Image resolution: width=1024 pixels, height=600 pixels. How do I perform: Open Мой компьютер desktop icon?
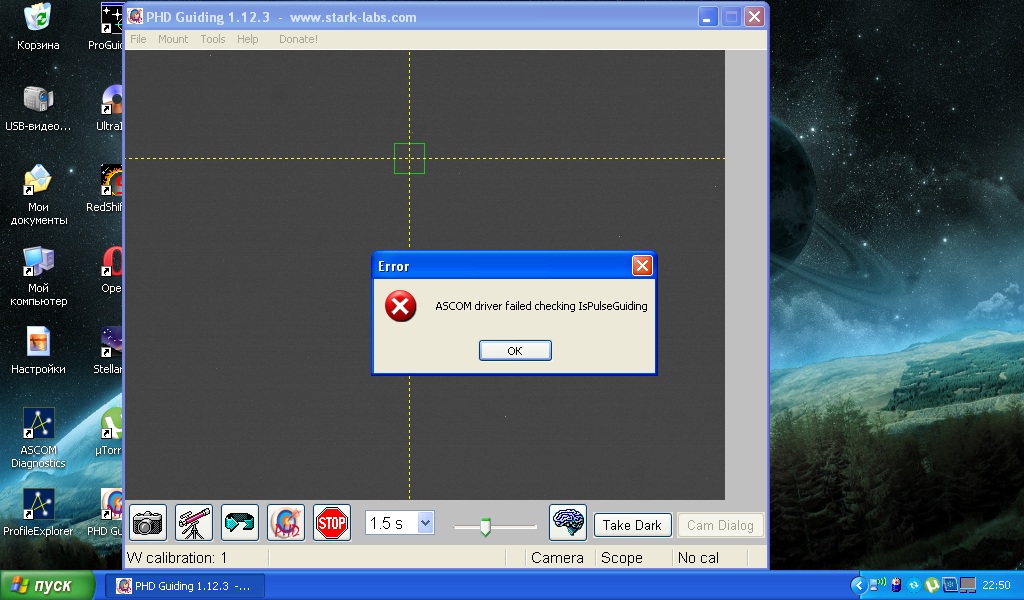(38, 275)
